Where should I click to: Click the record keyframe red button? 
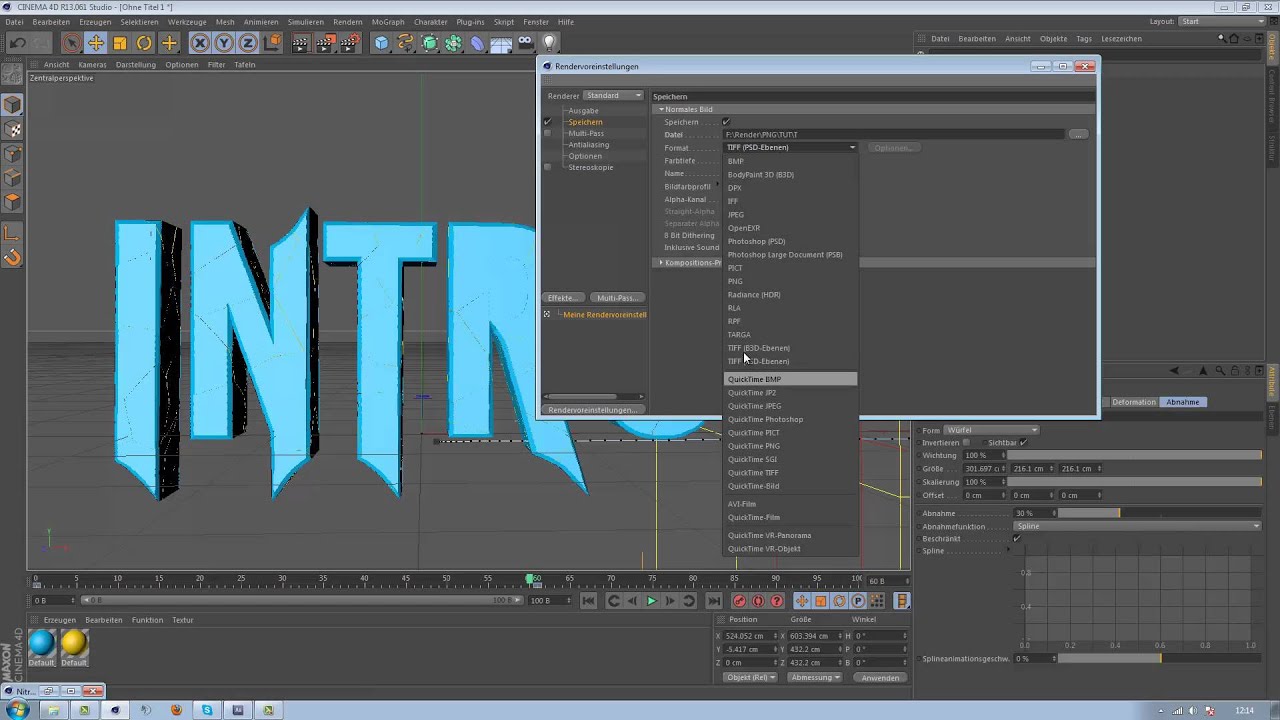(739, 601)
